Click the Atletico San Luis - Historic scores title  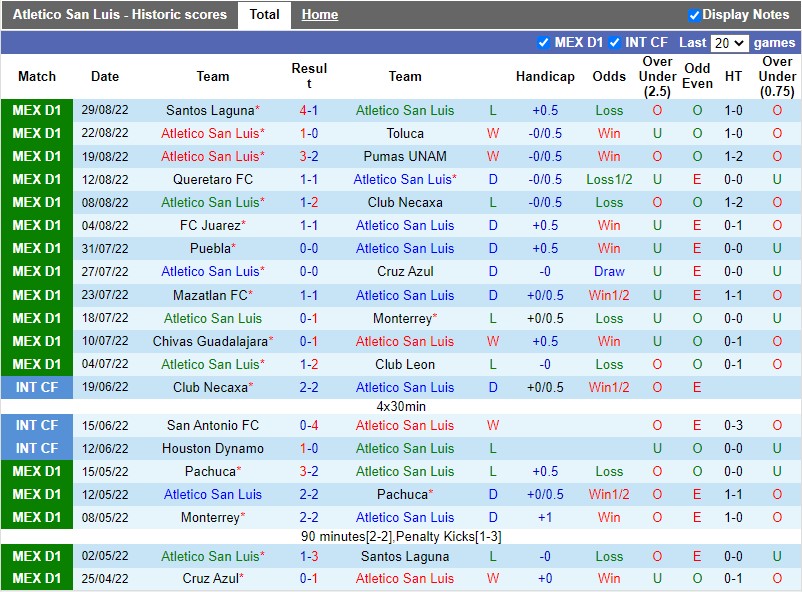[x=120, y=14]
